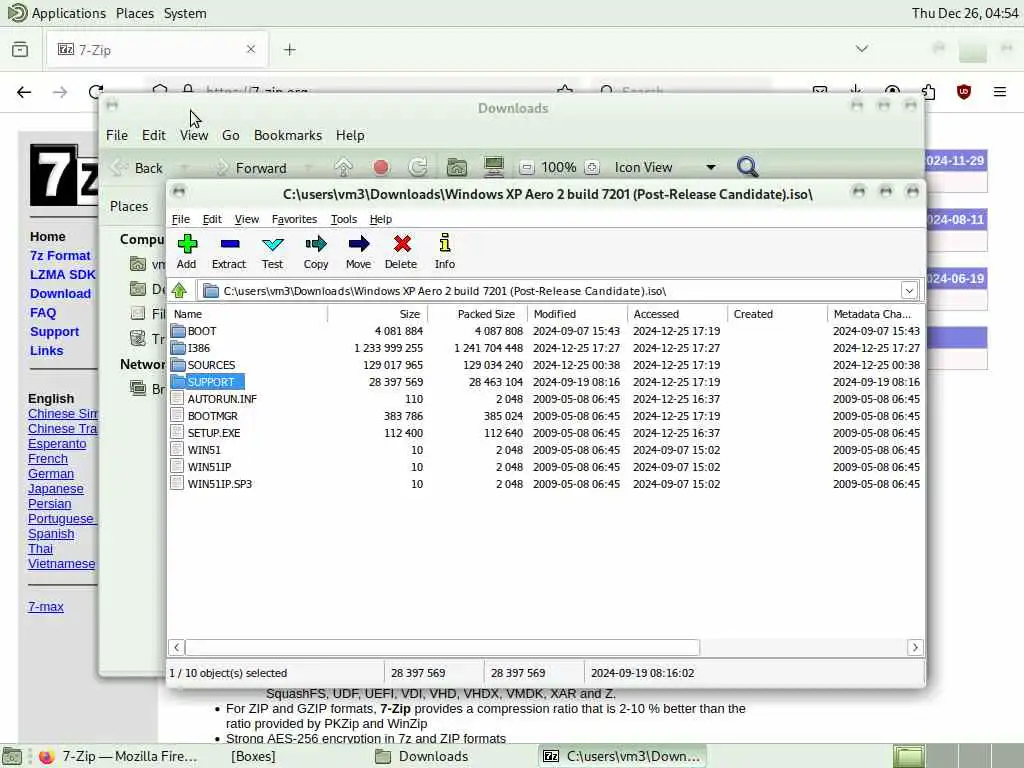Open the 7z Format link
The width and height of the screenshot is (1024, 768).
tap(60, 255)
